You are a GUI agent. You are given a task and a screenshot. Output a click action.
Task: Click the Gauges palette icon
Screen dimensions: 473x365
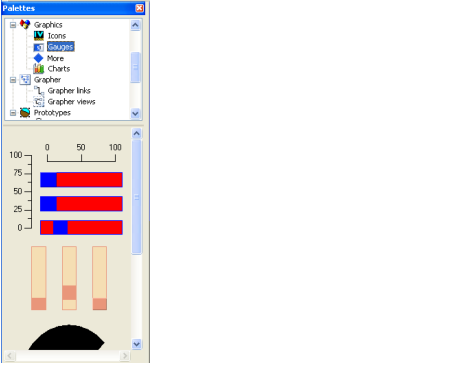pyautogui.click(x=39, y=47)
